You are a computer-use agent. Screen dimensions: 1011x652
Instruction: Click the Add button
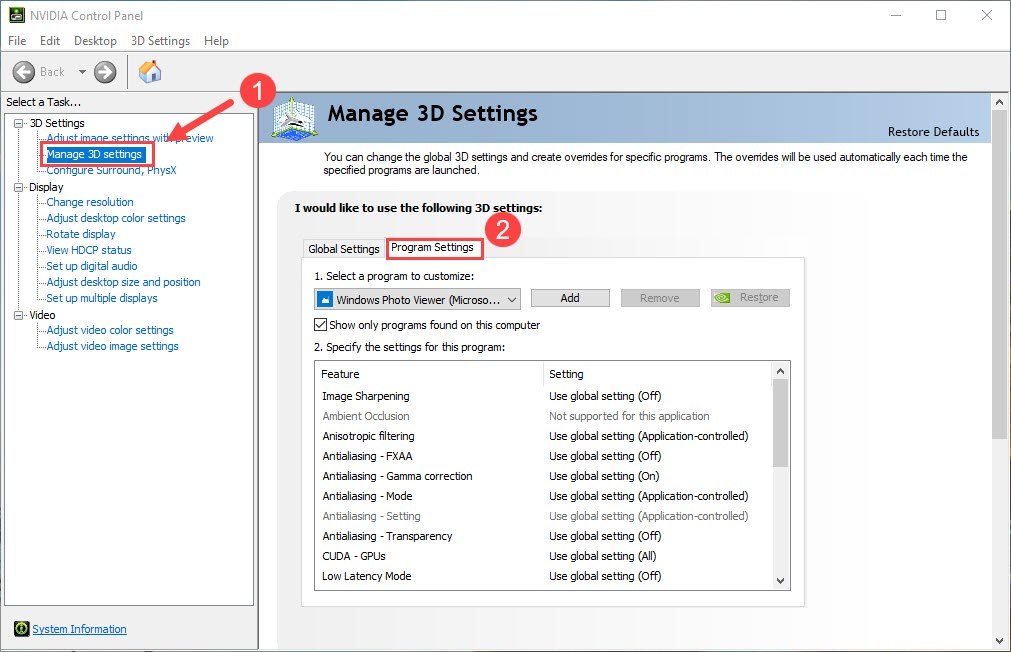point(570,298)
